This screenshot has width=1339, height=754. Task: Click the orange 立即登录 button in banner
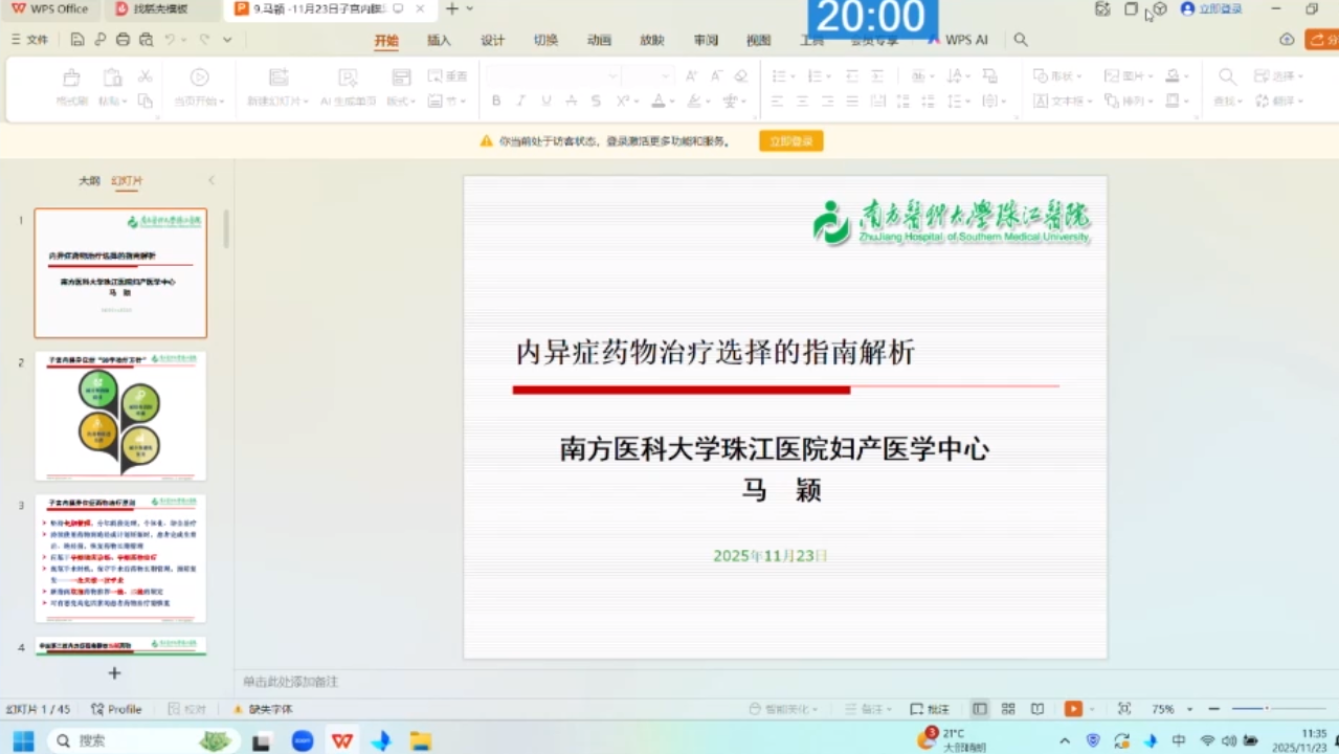(791, 142)
